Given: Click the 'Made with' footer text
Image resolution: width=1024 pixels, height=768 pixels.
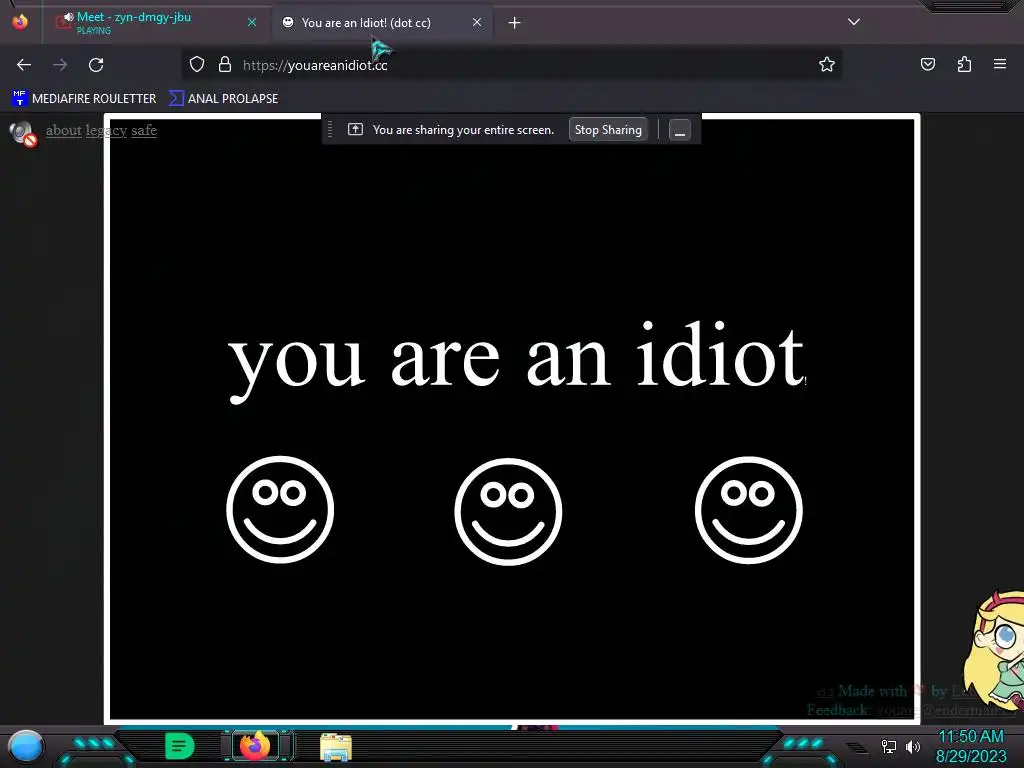Looking at the screenshot, I should coord(872,691).
